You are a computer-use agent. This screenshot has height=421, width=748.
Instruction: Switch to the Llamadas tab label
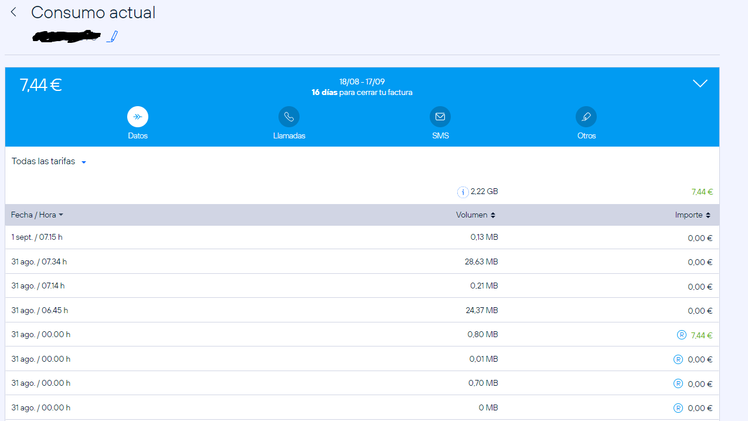[289, 136]
